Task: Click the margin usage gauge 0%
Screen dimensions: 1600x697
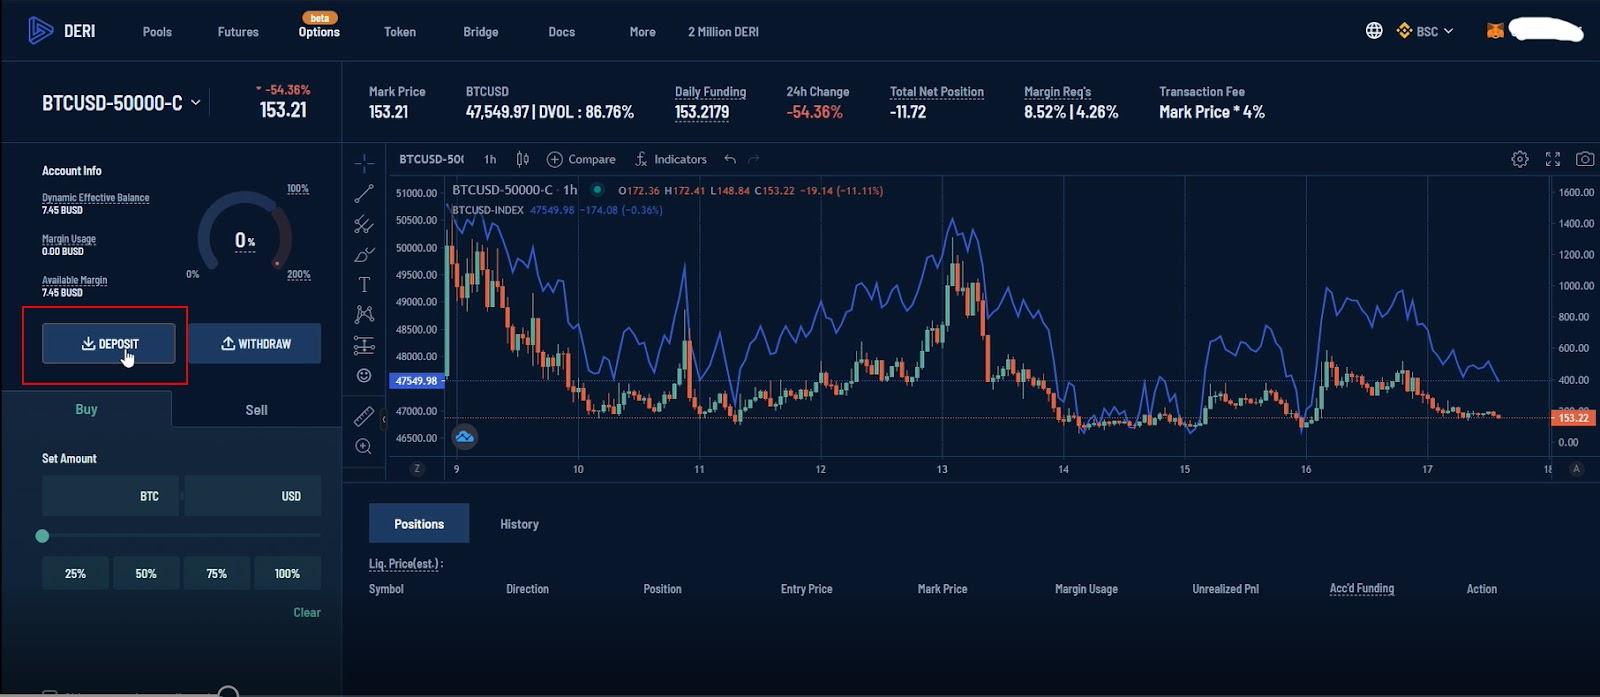Action: [245, 241]
